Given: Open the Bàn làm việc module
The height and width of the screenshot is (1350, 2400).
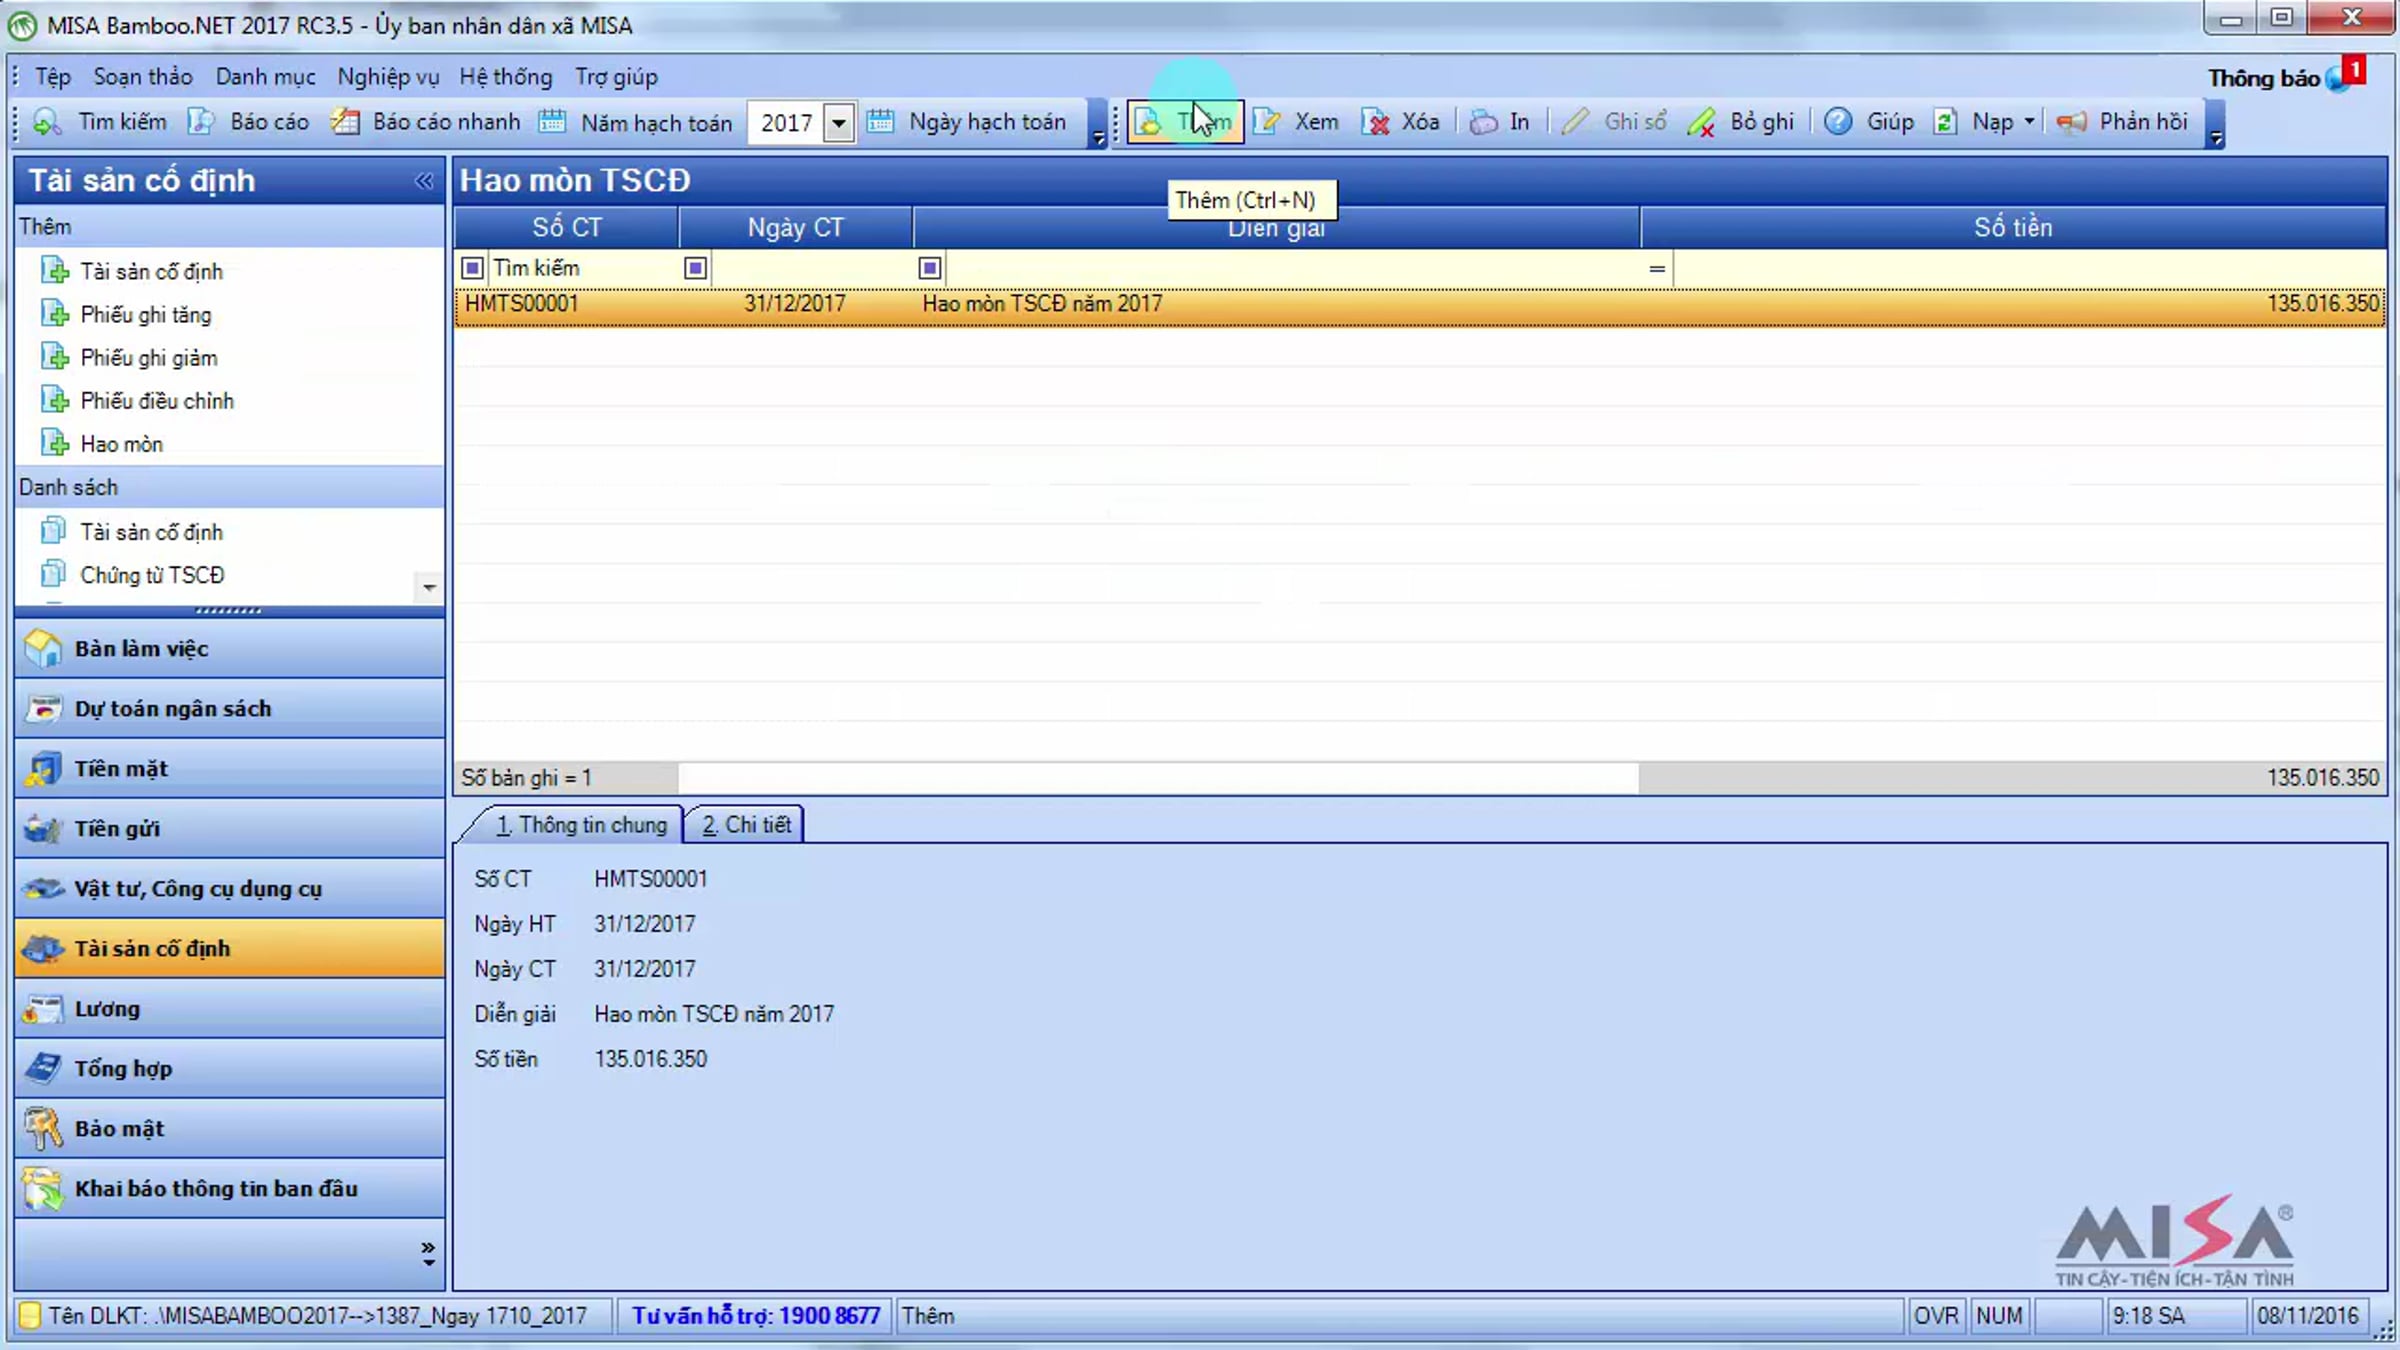Looking at the screenshot, I should [230, 648].
